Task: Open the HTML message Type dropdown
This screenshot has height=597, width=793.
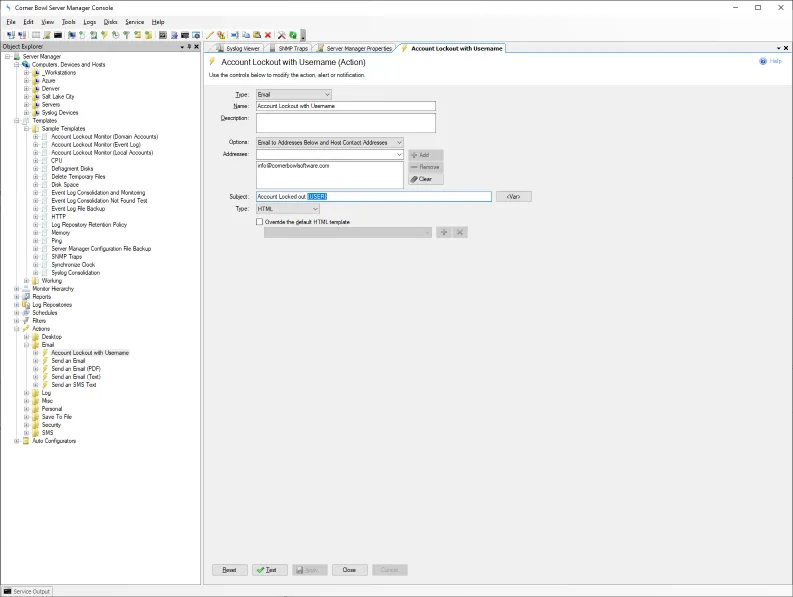Action: 315,209
